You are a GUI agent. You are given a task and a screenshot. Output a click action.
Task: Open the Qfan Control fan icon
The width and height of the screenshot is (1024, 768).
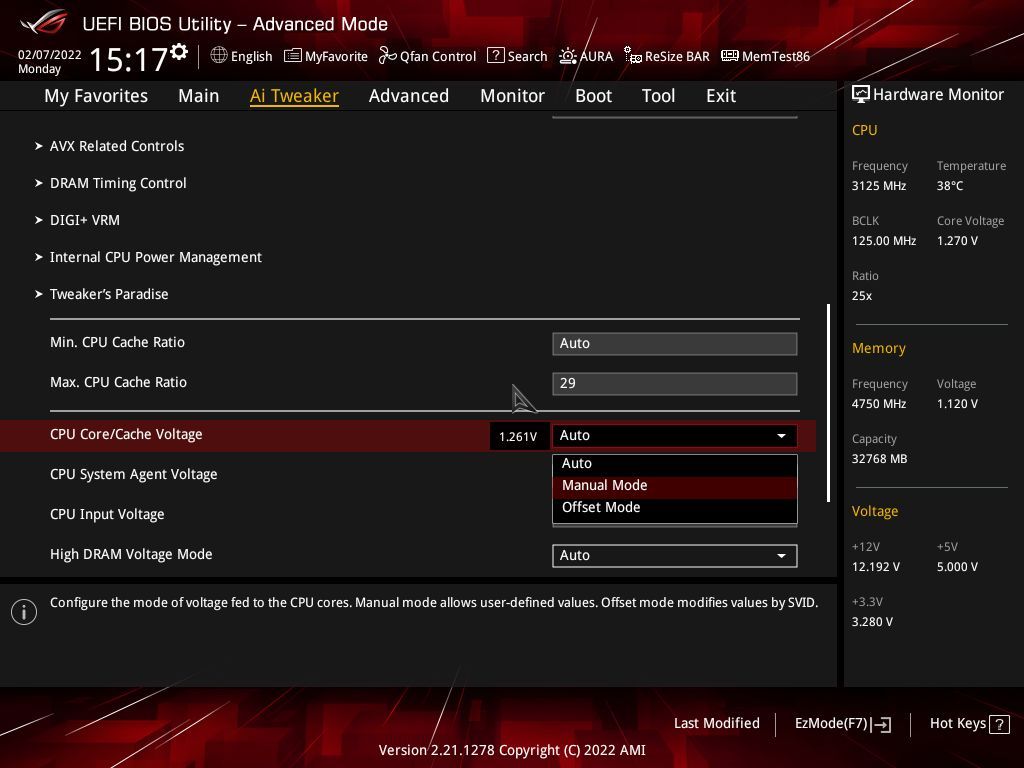point(387,56)
